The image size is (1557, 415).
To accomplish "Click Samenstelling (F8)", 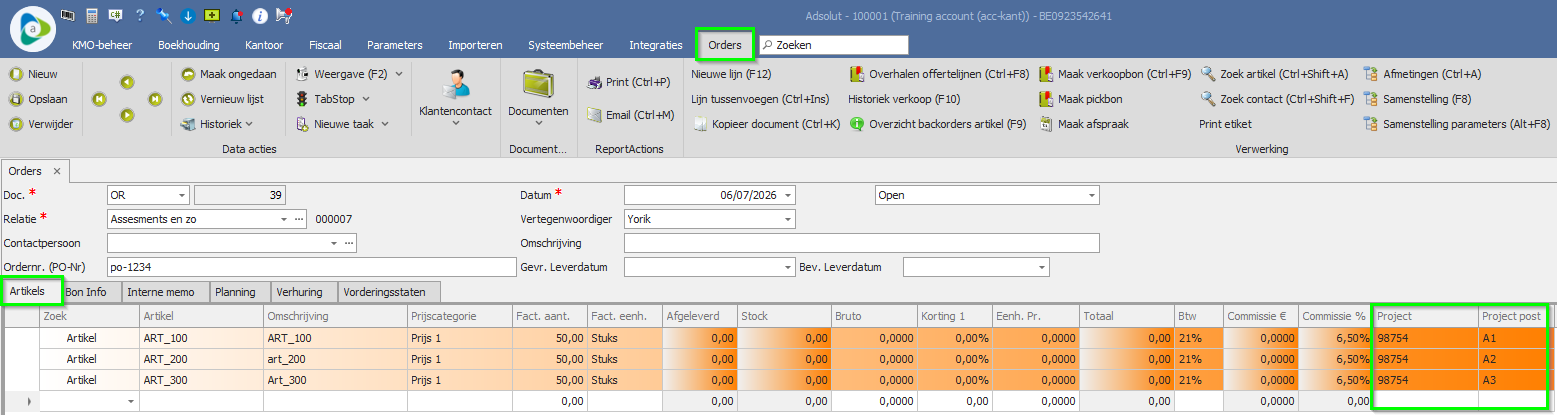I will [x=1417, y=99].
